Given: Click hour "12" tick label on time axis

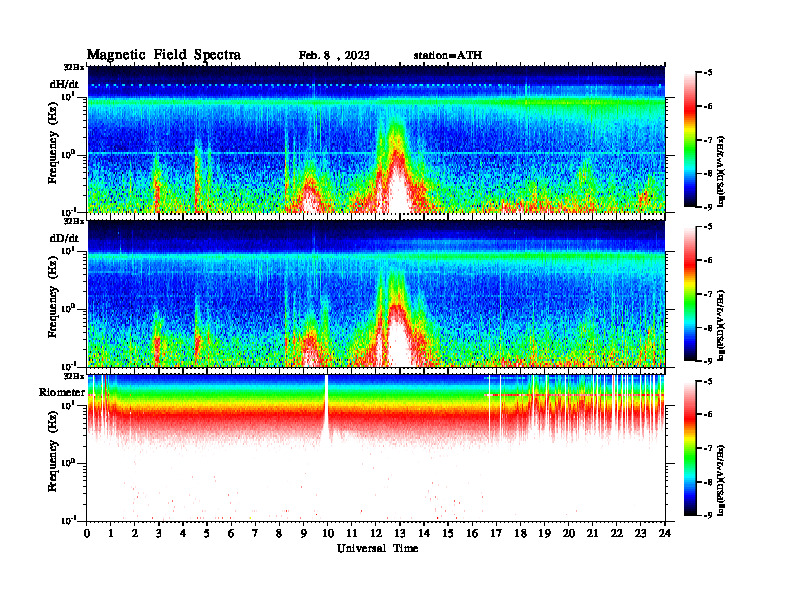Looking at the screenshot, I should point(376,533).
